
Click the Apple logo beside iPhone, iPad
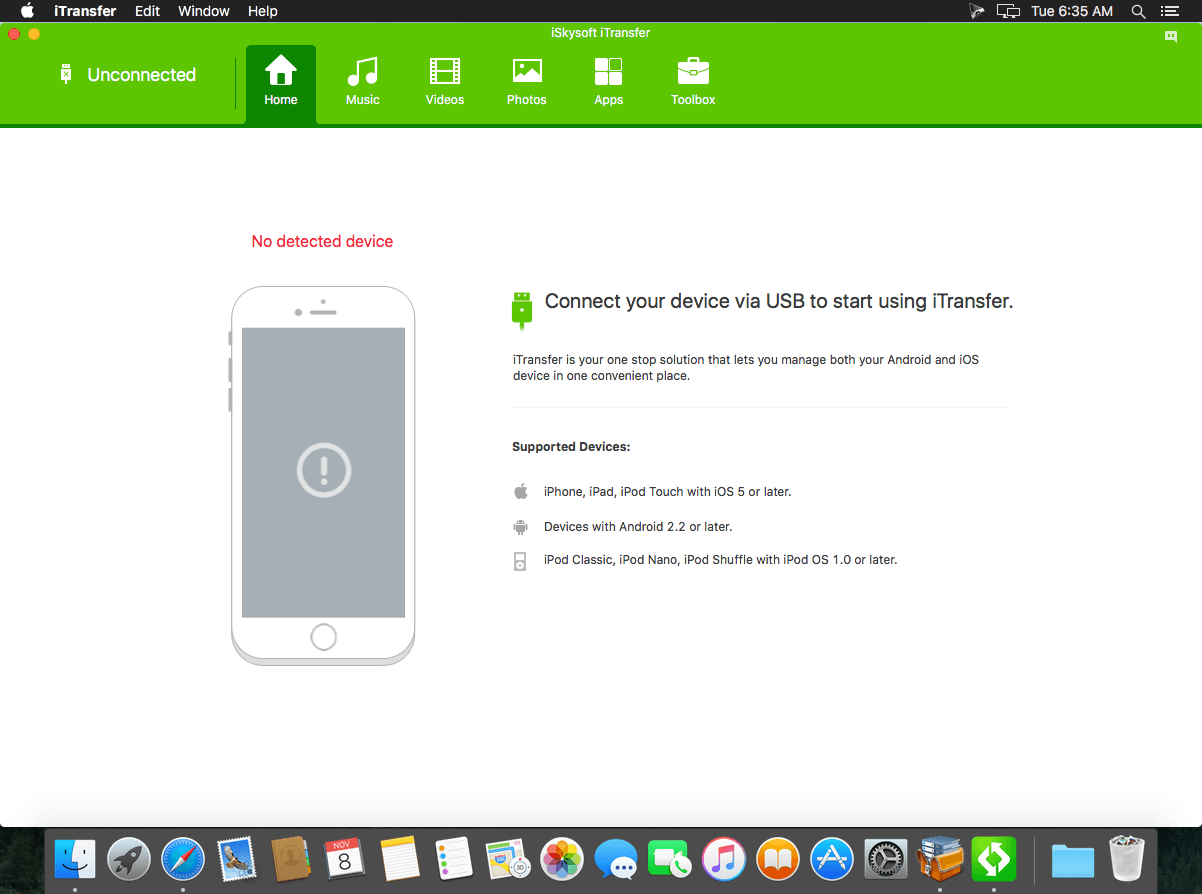pos(520,491)
